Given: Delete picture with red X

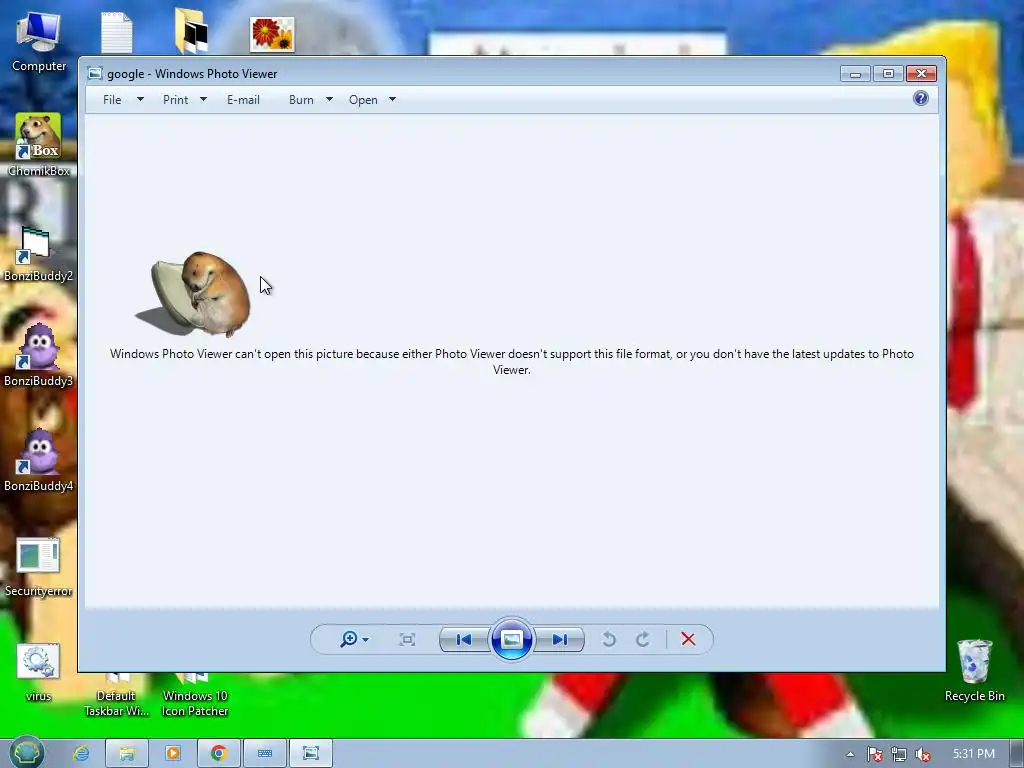Looking at the screenshot, I should click(688, 639).
